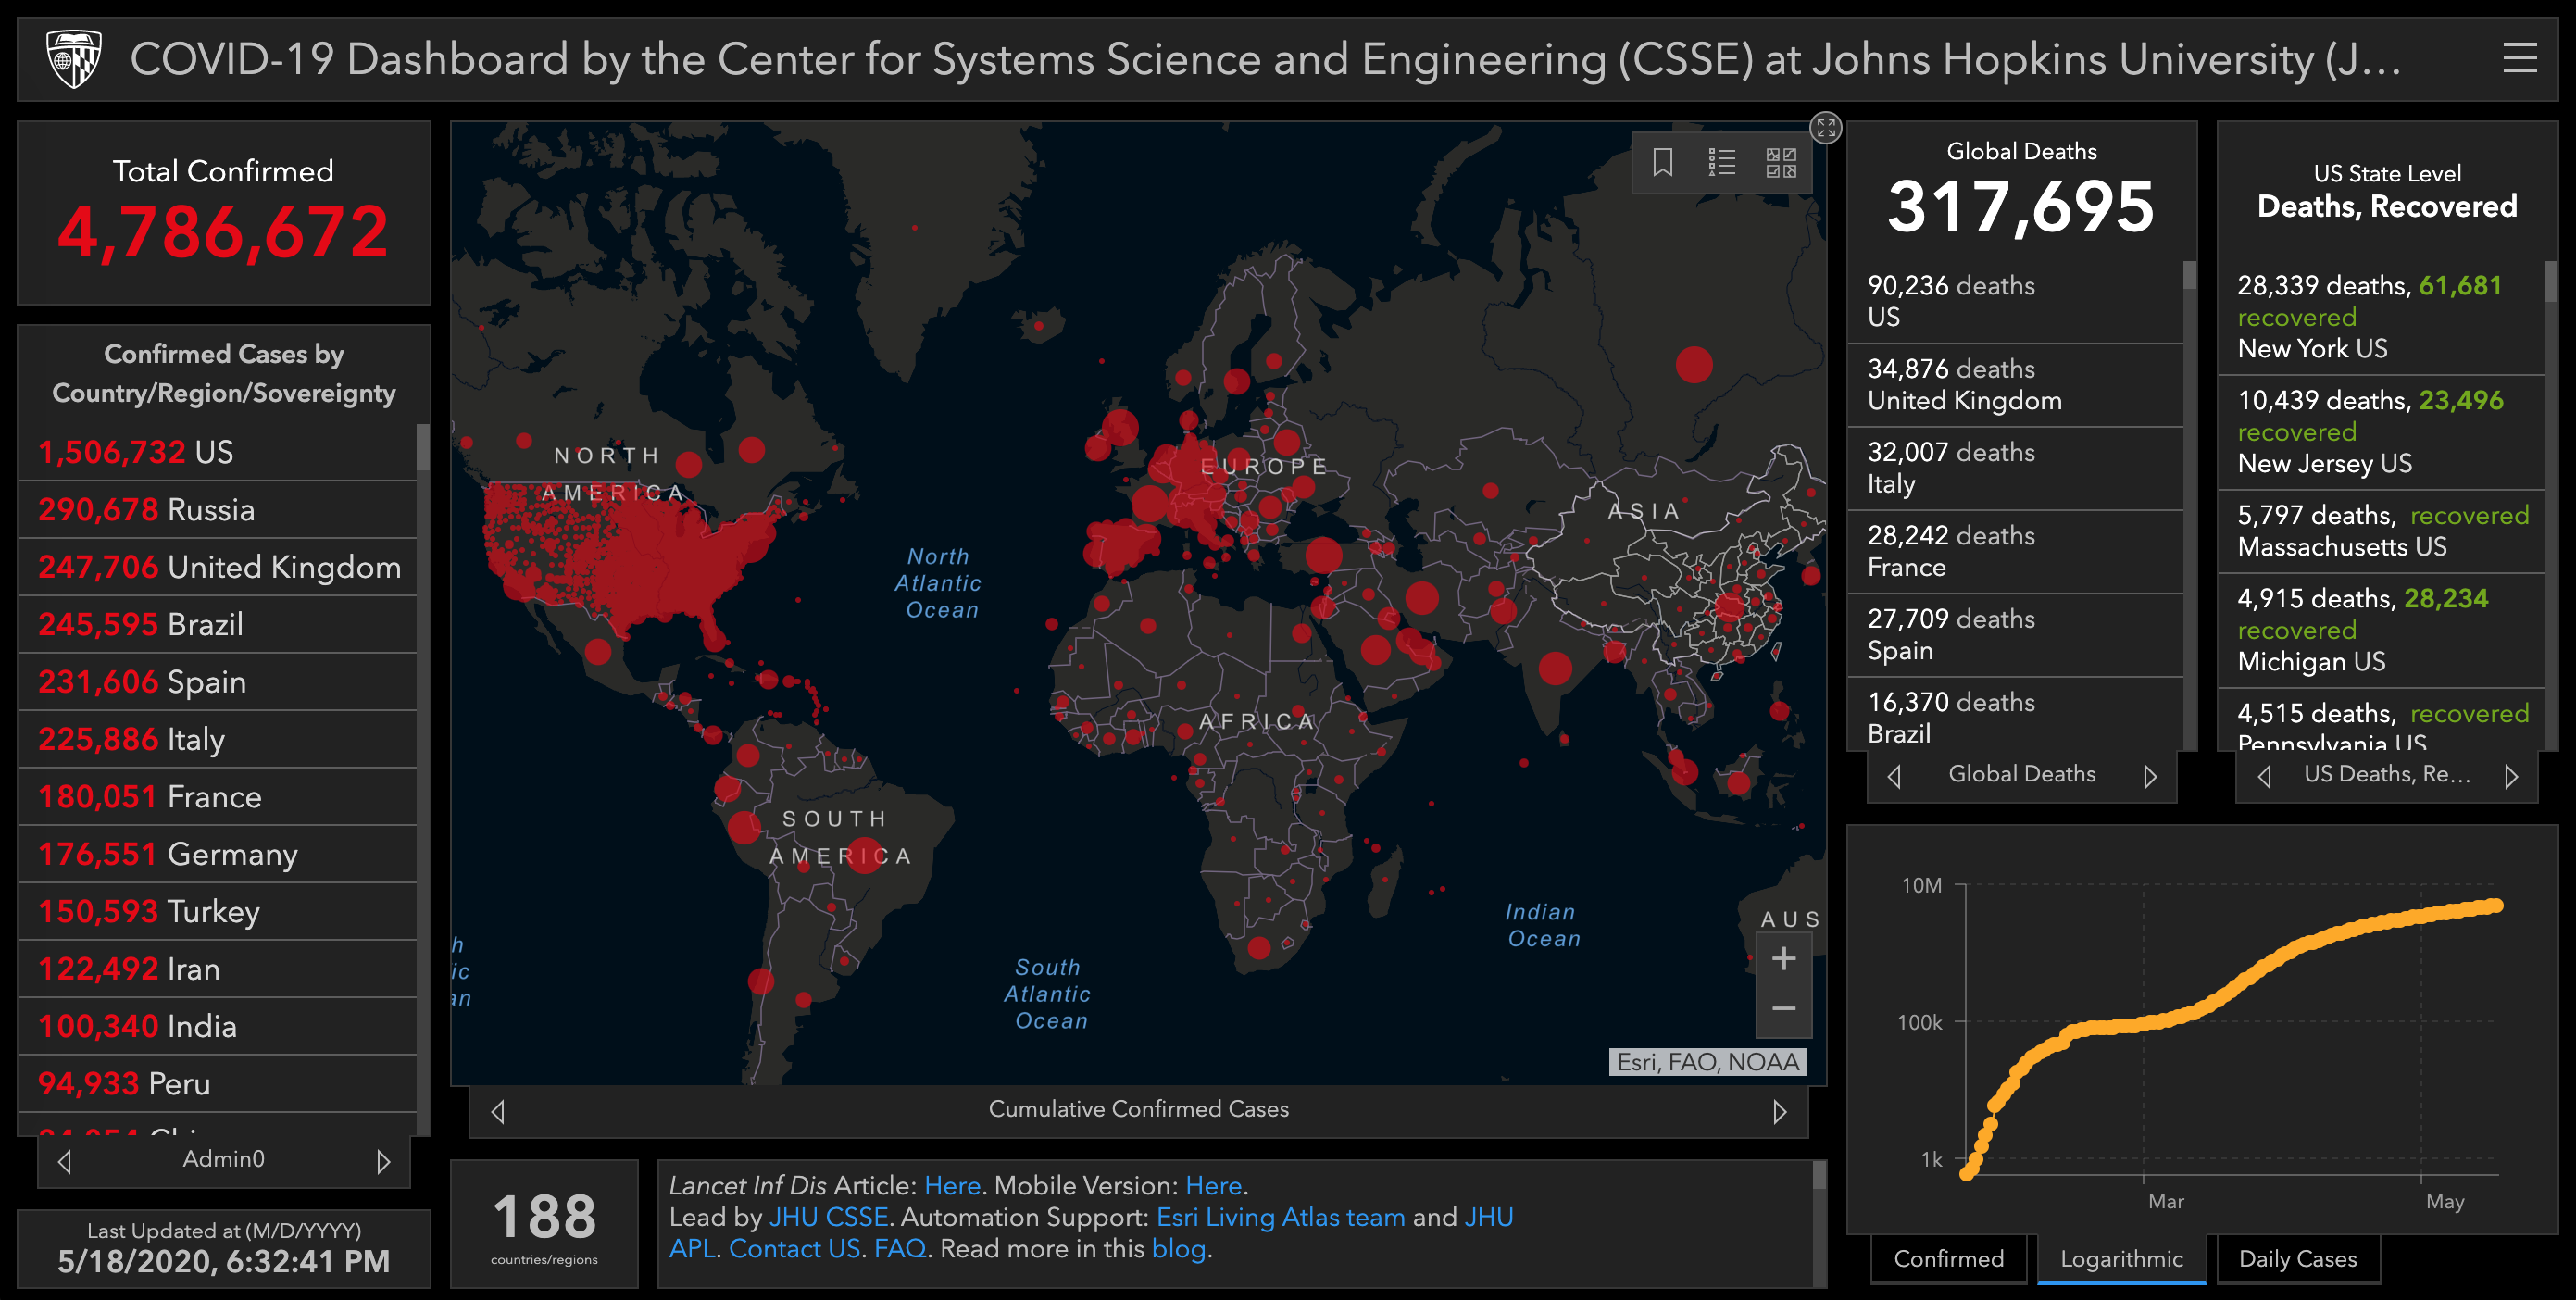The height and width of the screenshot is (1300, 2576).
Task: Click the Johns Hopkins shield logo
Action: [x=74, y=58]
